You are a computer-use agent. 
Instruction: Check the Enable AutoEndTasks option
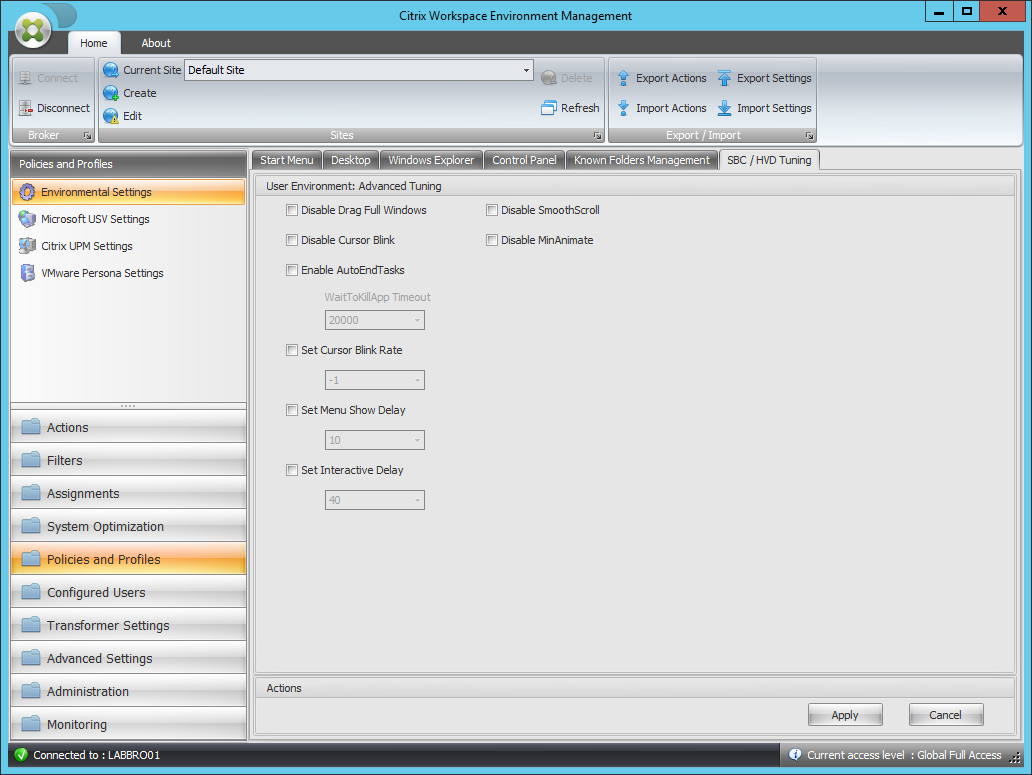click(292, 270)
